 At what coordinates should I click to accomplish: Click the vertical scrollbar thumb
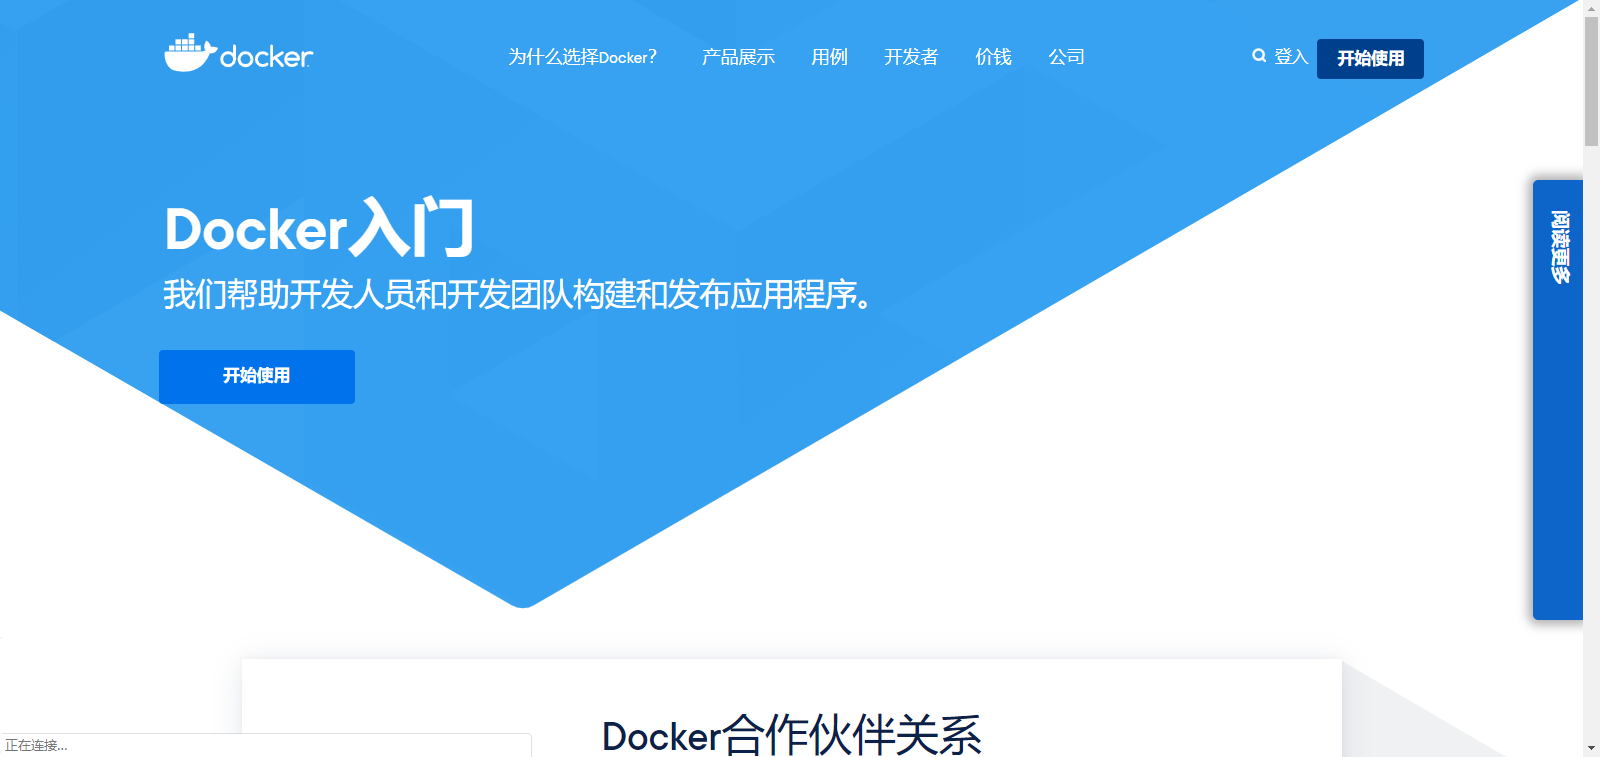click(1591, 82)
